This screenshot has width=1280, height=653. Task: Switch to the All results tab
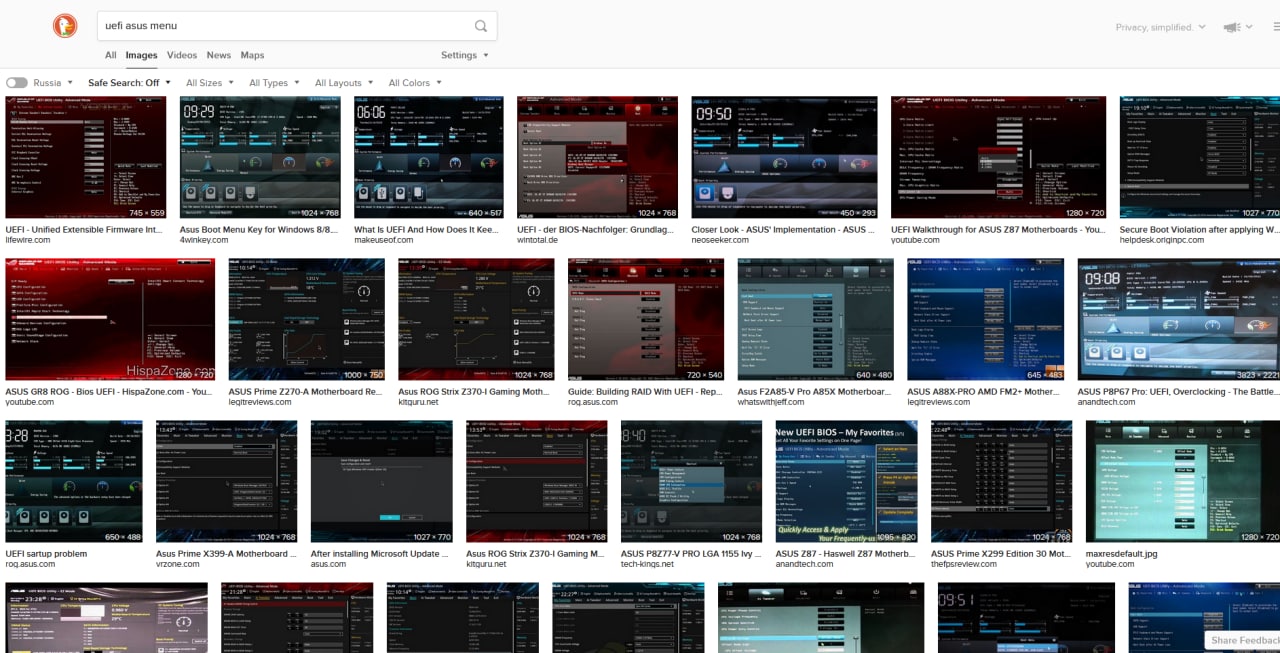point(111,55)
